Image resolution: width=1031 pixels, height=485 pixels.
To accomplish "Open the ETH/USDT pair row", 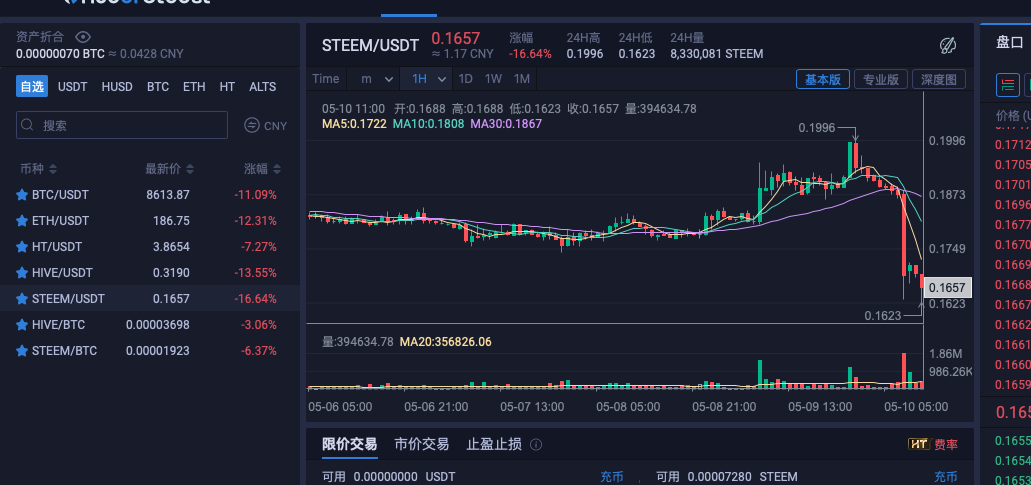I will click(150, 221).
